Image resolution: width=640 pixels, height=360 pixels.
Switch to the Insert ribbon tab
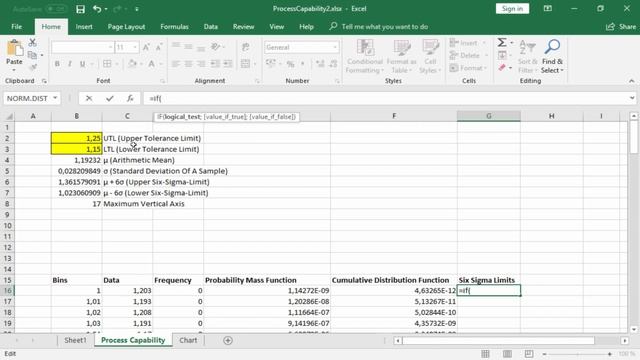84,27
